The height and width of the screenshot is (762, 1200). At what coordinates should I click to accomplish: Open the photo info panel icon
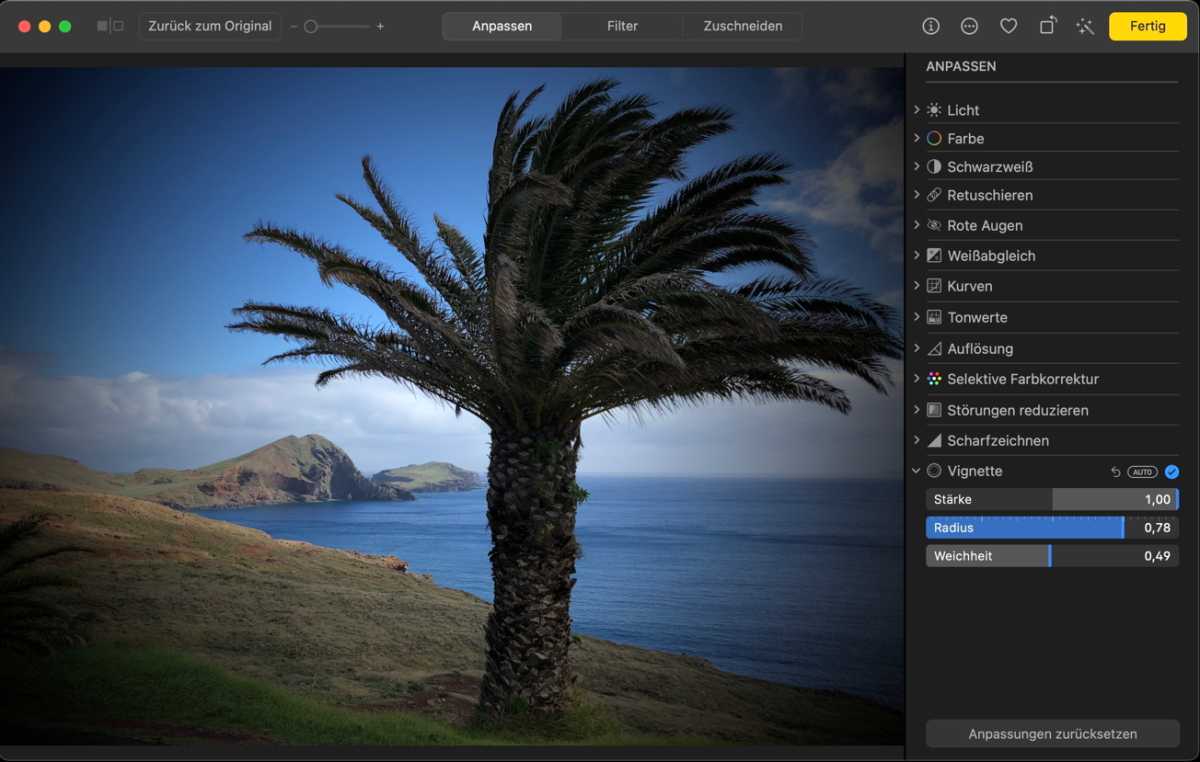931,26
